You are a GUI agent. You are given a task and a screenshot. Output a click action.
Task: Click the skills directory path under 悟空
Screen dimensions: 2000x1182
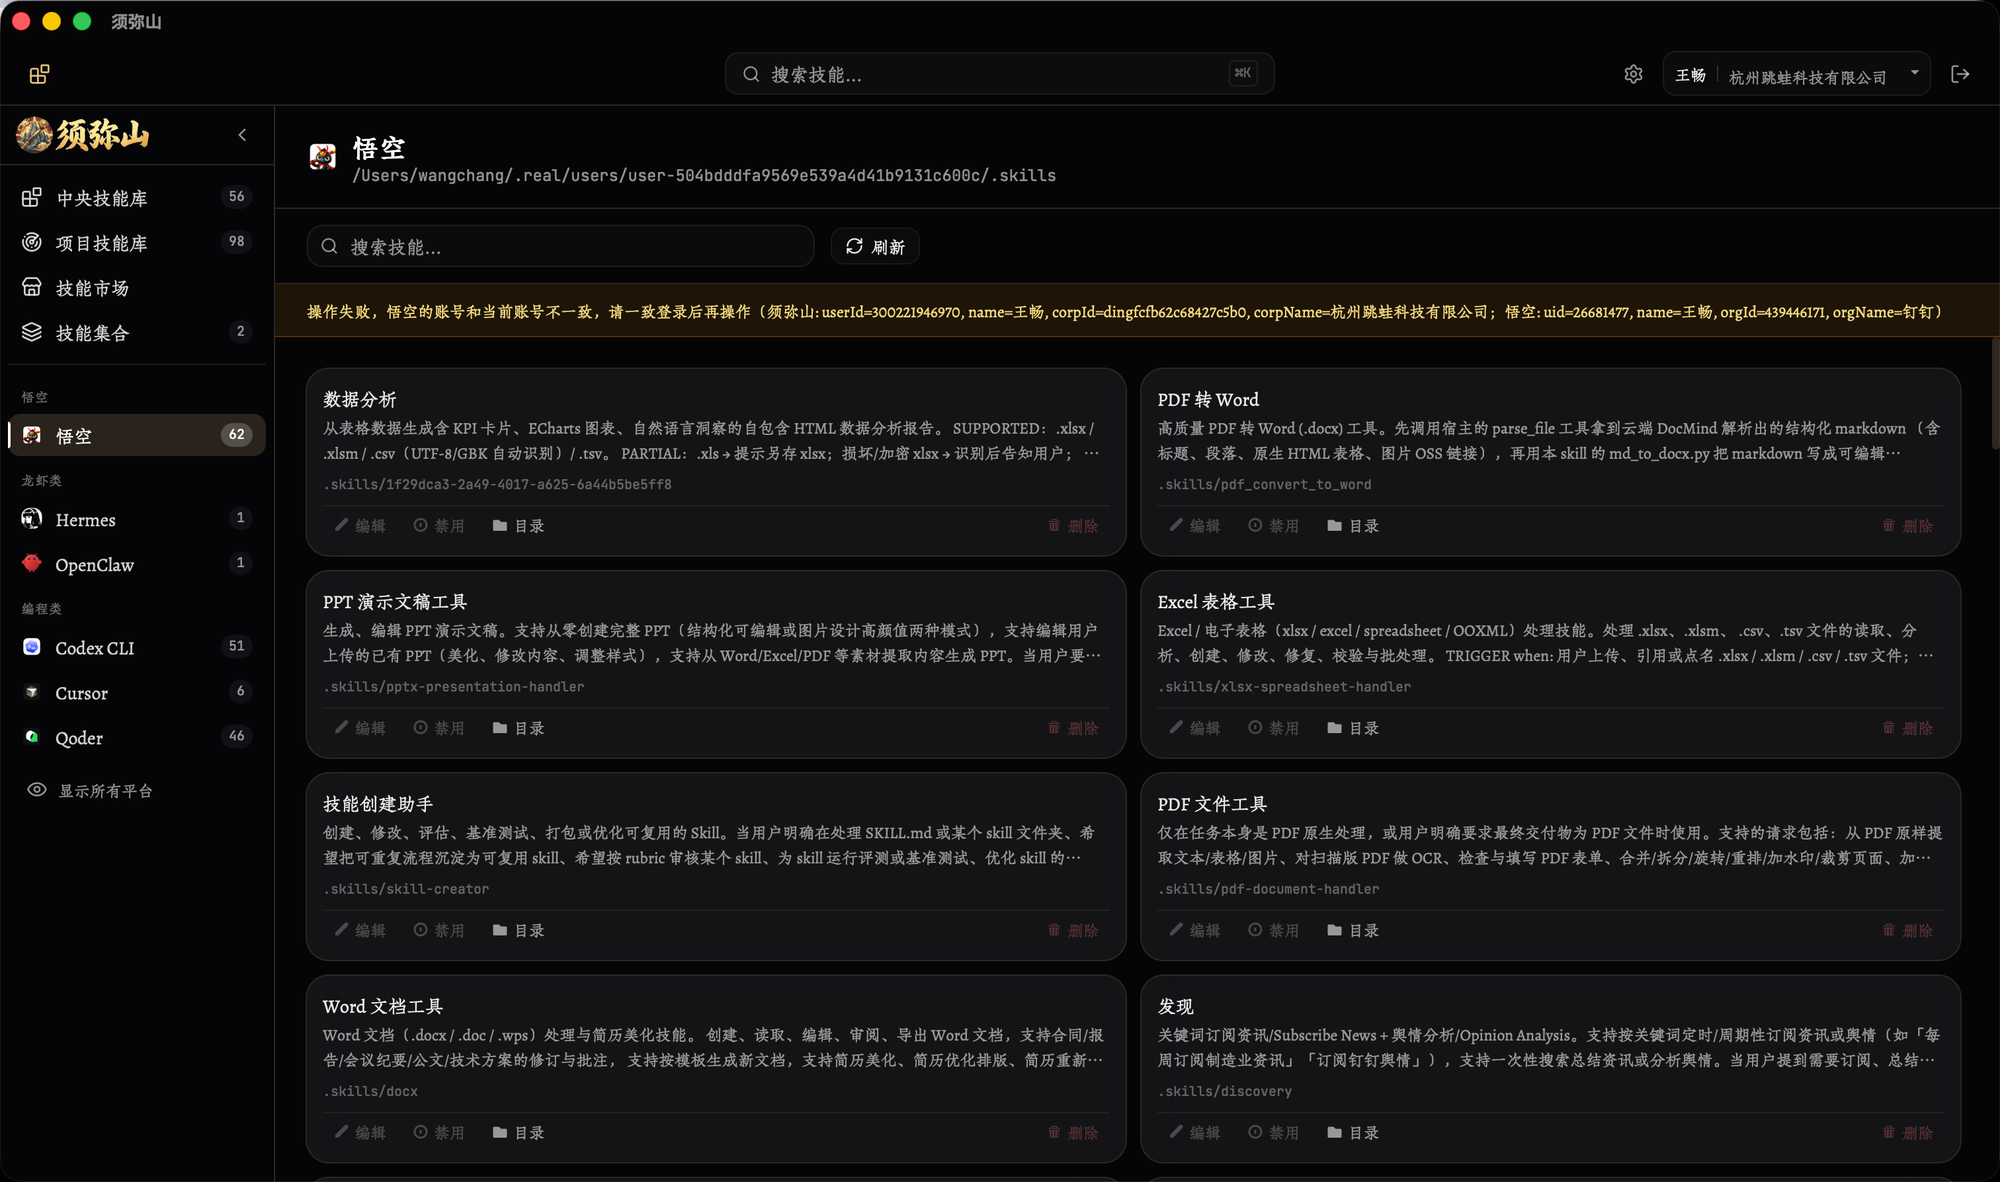[x=704, y=176]
